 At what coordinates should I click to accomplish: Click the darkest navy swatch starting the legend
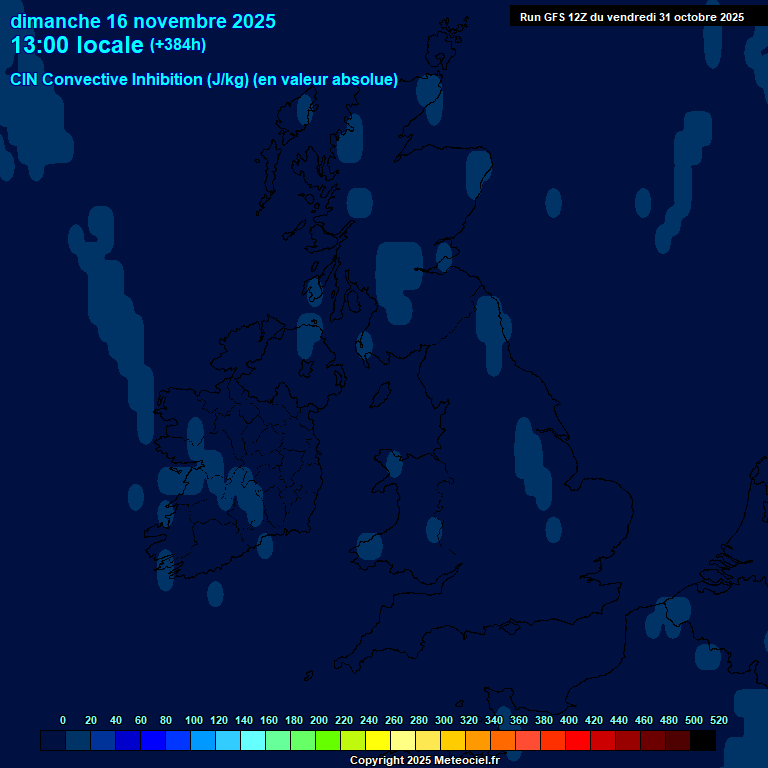click(53, 741)
